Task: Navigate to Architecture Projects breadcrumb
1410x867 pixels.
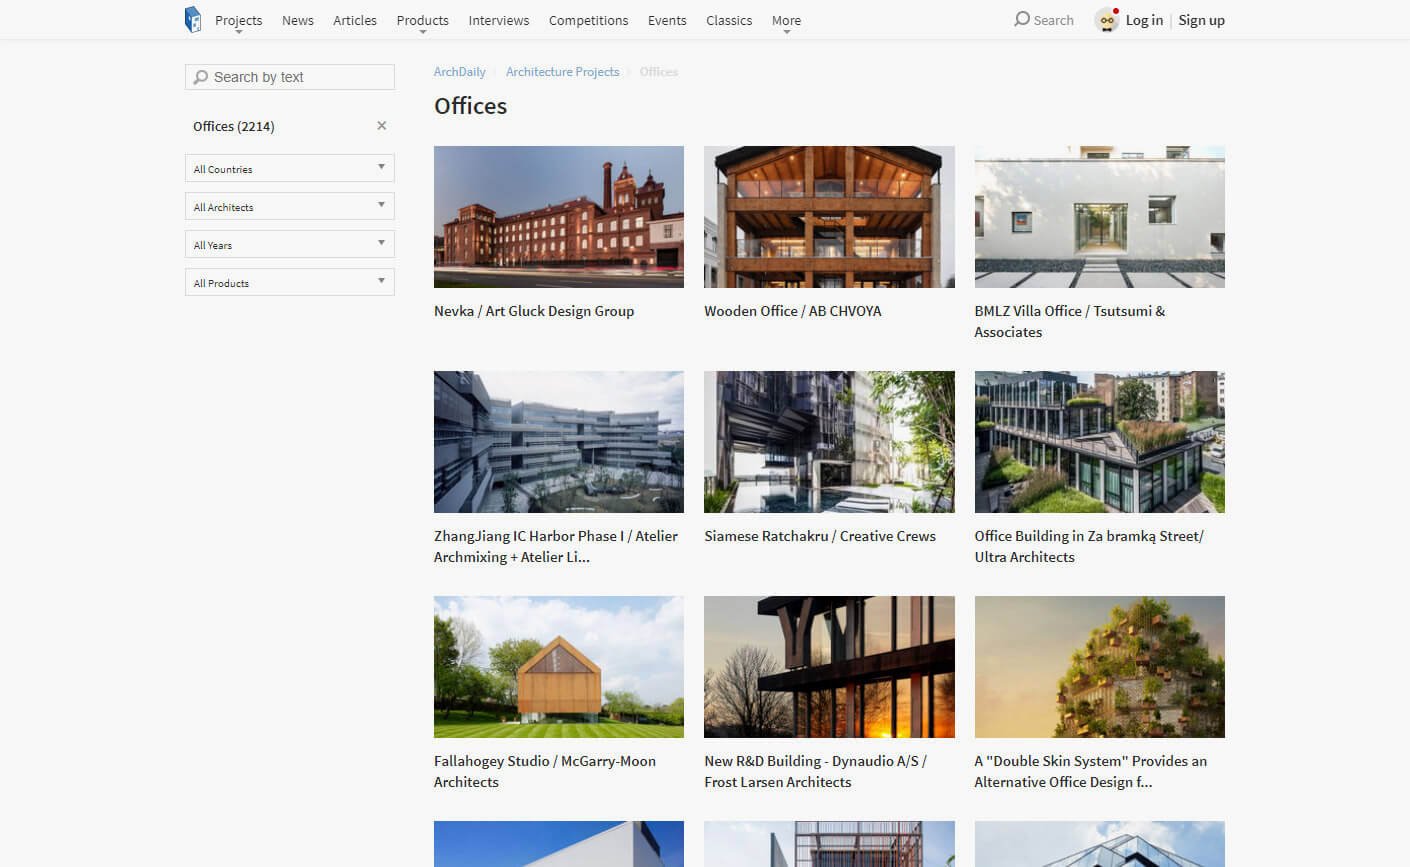Action: (562, 71)
